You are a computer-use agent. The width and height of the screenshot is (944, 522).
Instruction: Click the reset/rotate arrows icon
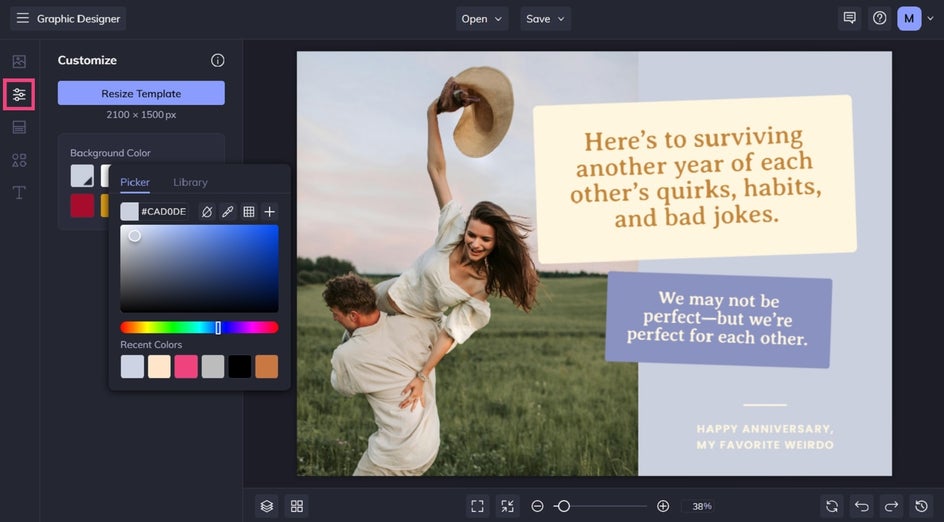[832, 506]
